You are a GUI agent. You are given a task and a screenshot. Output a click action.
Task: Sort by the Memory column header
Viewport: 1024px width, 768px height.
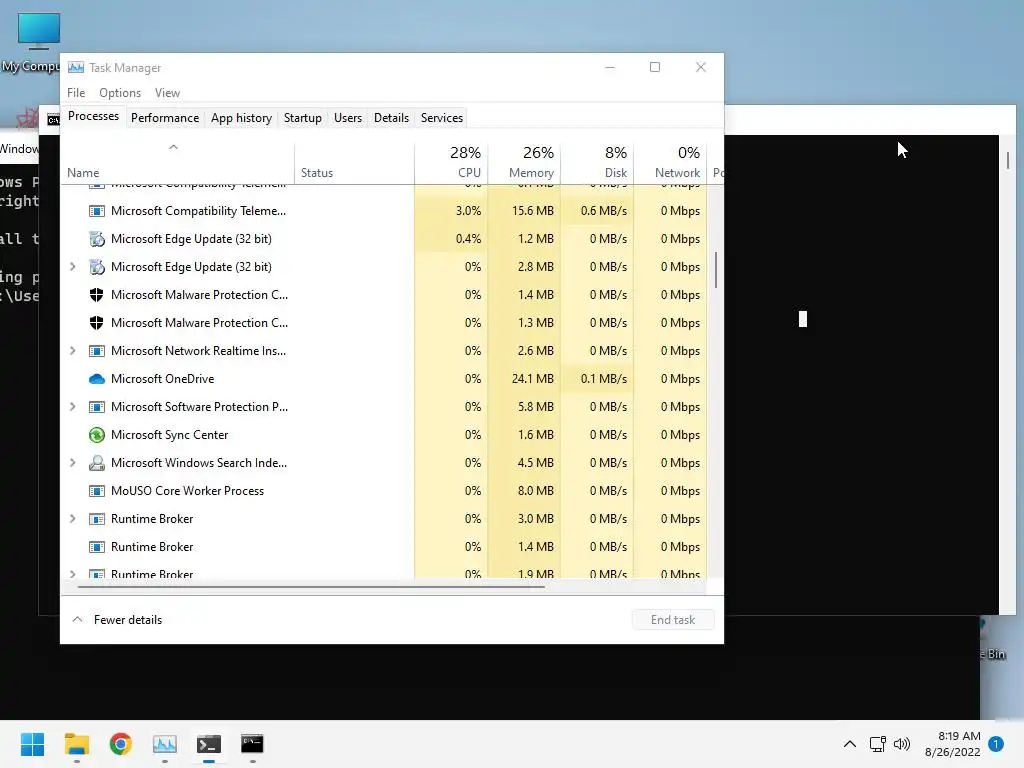pyautogui.click(x=524, y=163)
